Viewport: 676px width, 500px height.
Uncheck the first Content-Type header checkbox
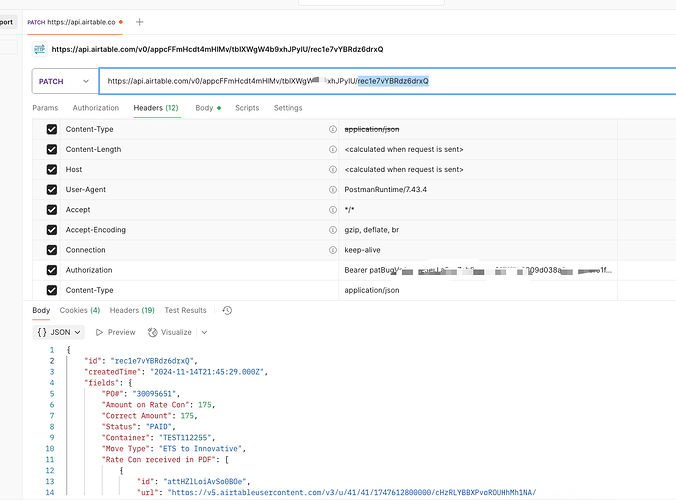[52, 129]
